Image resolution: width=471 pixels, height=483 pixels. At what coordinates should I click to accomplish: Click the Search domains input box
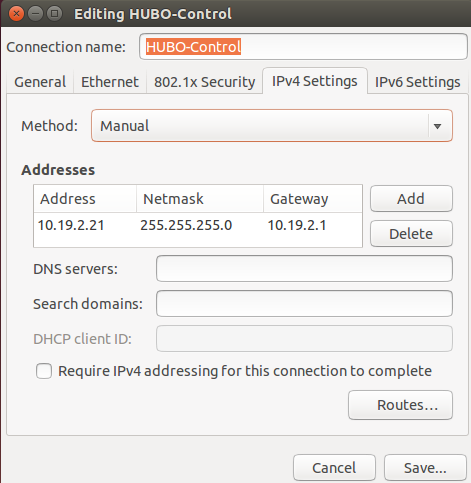click(x=304, y=304)
